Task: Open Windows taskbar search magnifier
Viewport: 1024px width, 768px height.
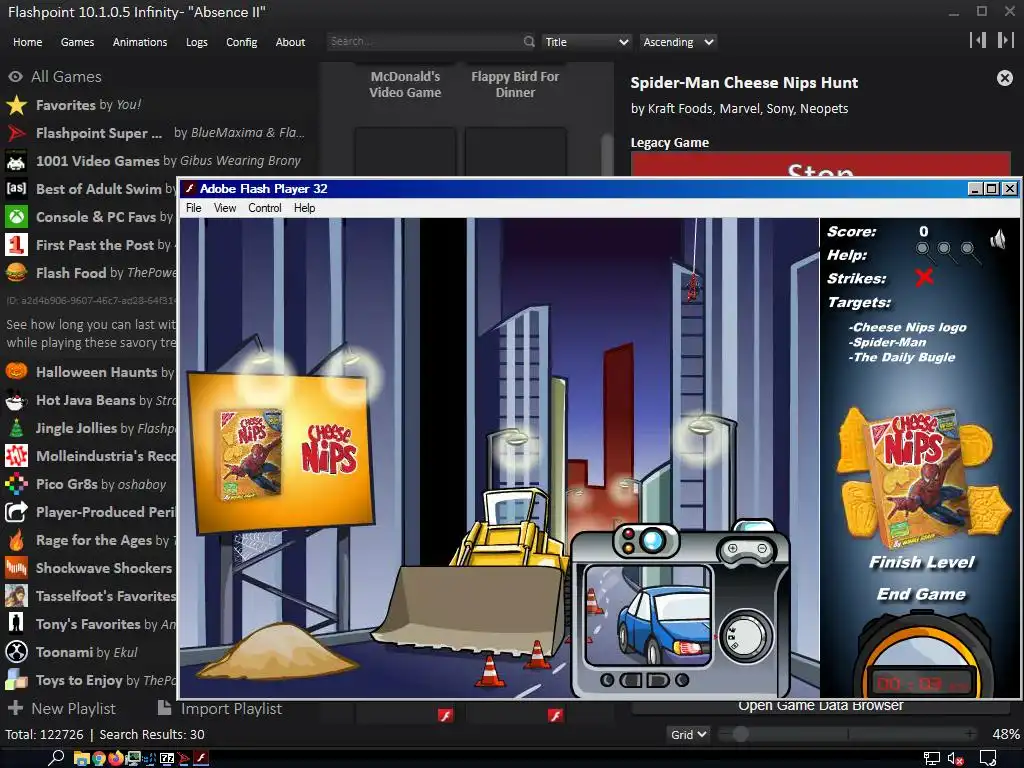Action: coord(56,758)
